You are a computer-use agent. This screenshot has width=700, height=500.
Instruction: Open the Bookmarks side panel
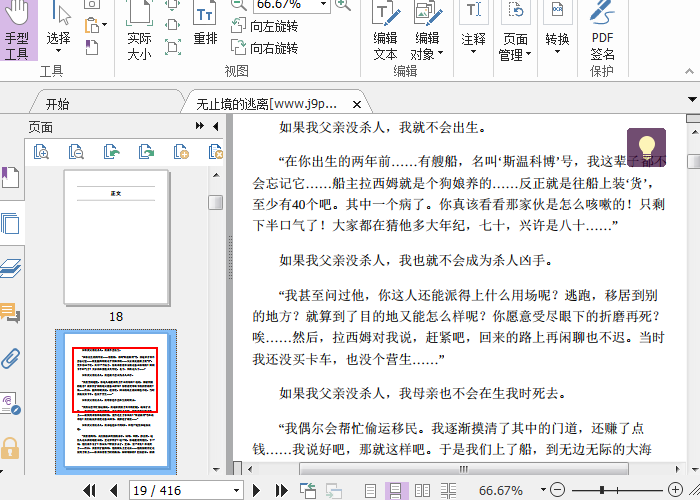pos(10,178)
